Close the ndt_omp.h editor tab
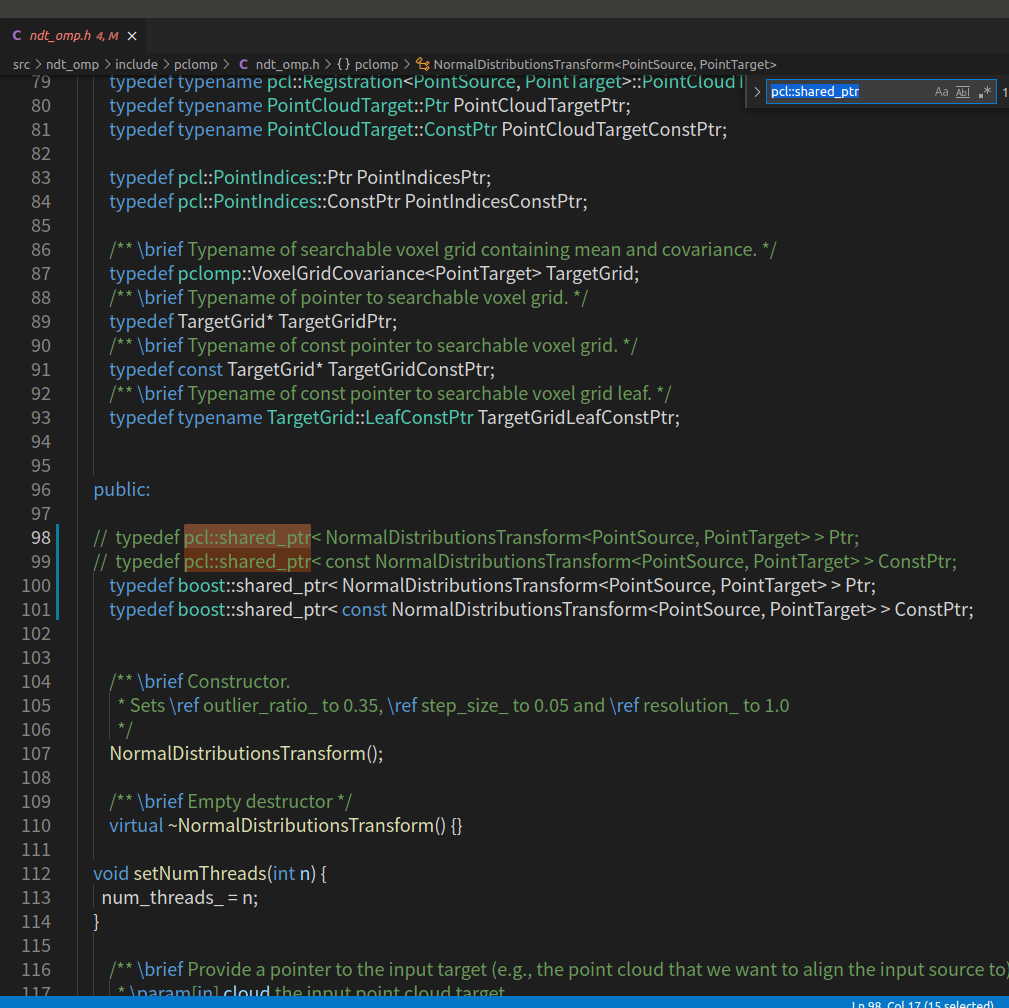 [132, 36]
